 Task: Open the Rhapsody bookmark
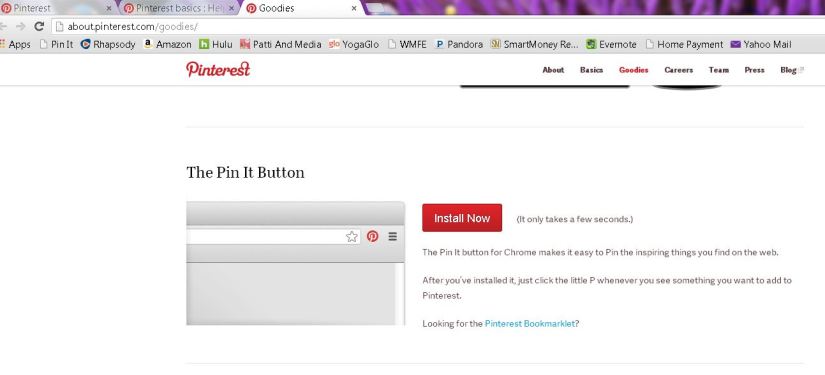(x=108, y=45)
